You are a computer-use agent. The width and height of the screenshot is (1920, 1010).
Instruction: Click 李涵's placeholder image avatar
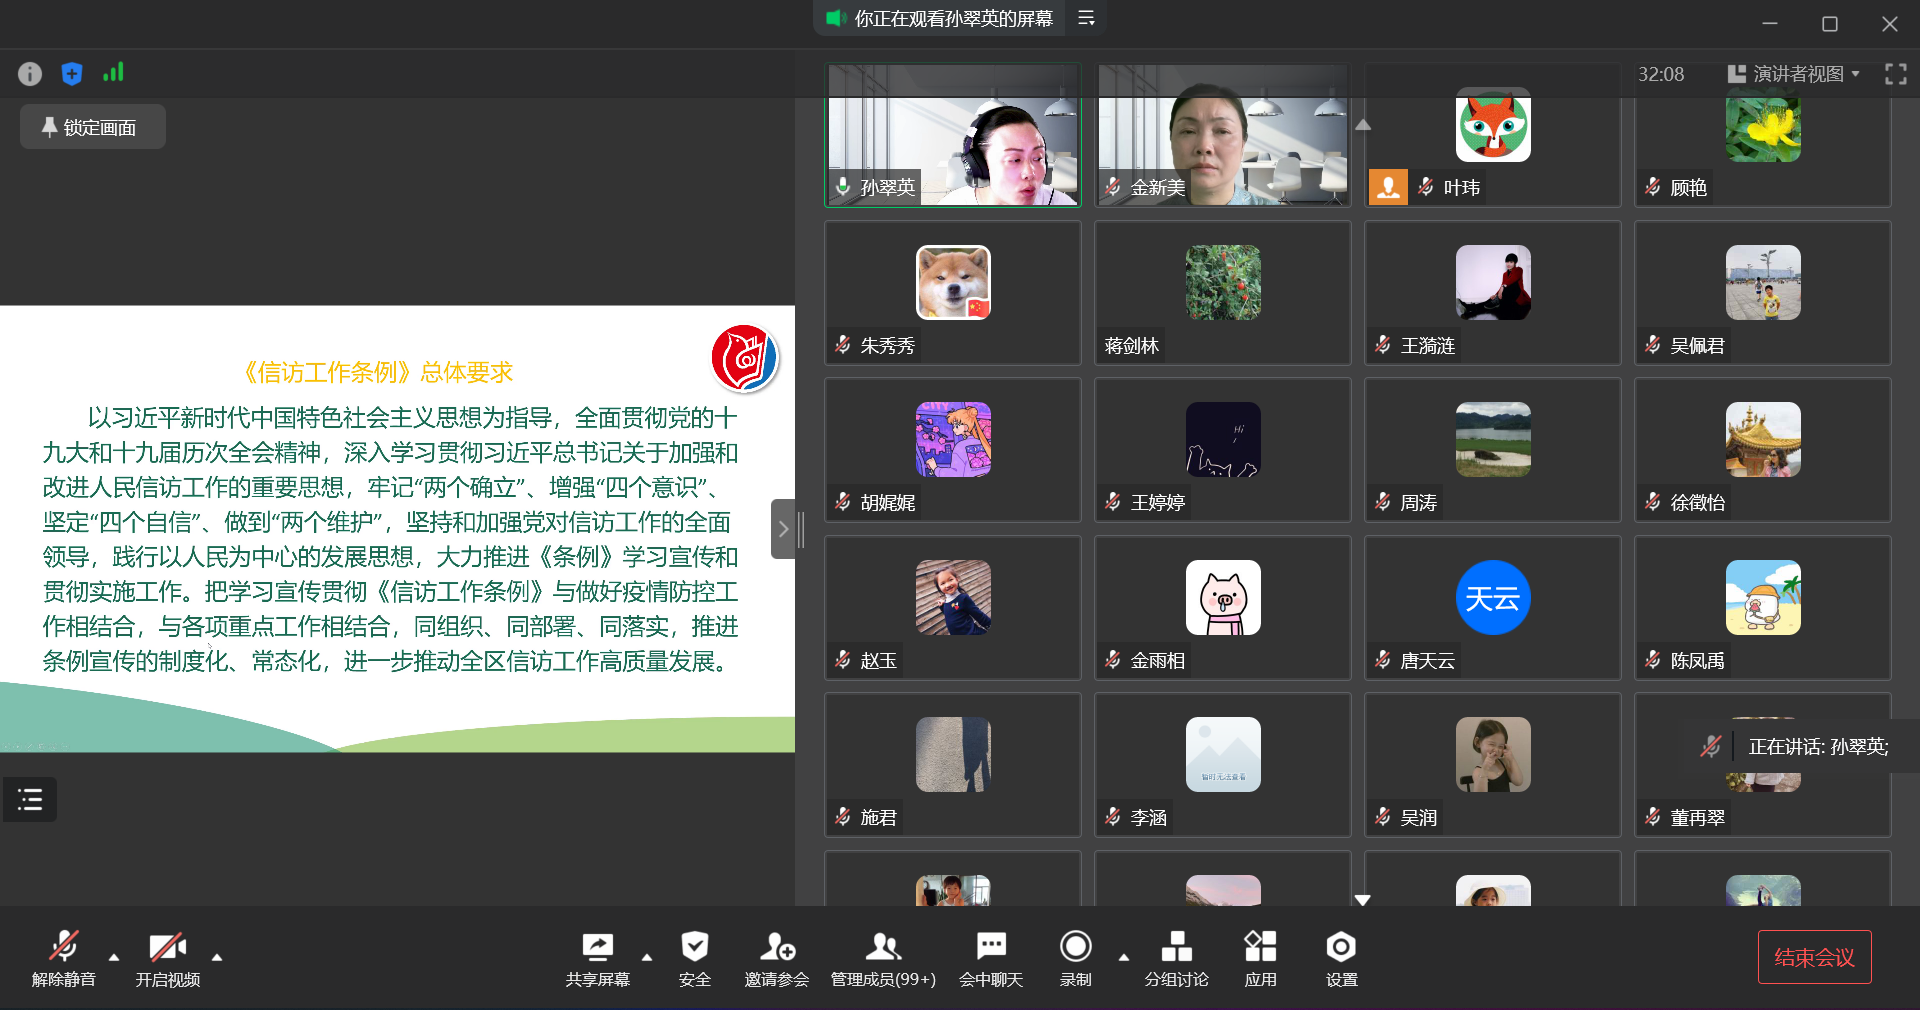(1223, 754)
